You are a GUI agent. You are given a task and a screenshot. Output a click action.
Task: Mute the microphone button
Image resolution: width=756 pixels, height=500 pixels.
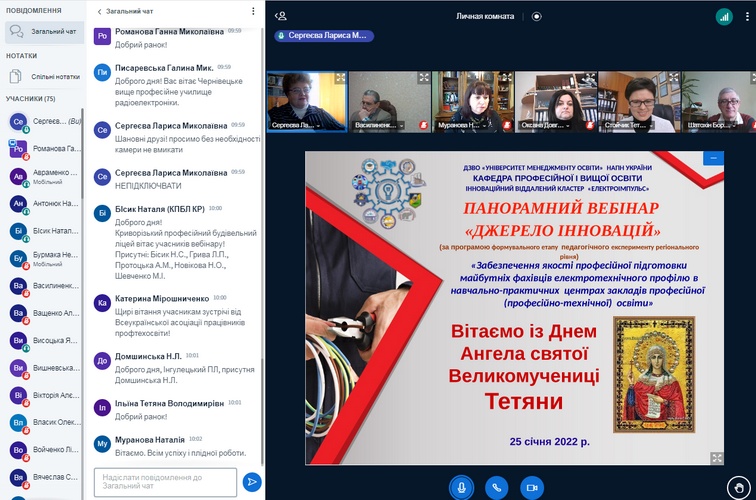(461, 488)
